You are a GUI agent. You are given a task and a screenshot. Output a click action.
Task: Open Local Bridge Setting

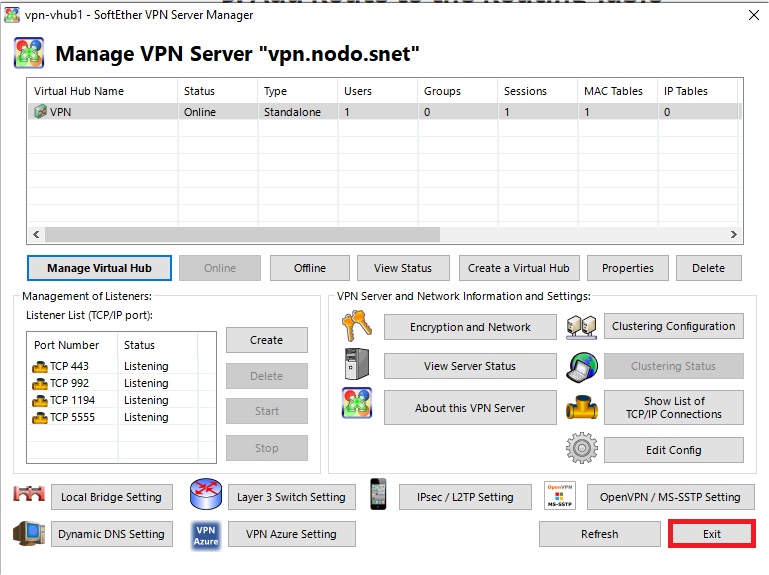112,497
